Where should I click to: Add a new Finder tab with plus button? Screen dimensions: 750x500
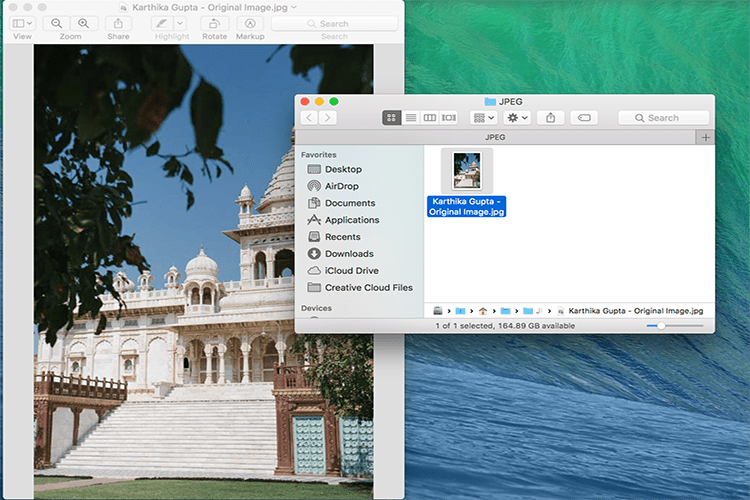pyautogui.click(x=706, y=137)
